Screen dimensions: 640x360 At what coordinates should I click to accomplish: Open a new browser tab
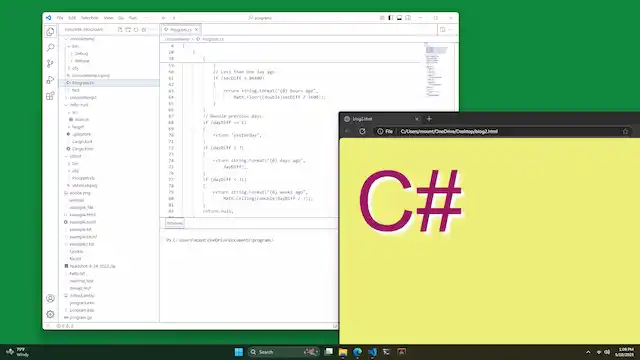(429, 119)
